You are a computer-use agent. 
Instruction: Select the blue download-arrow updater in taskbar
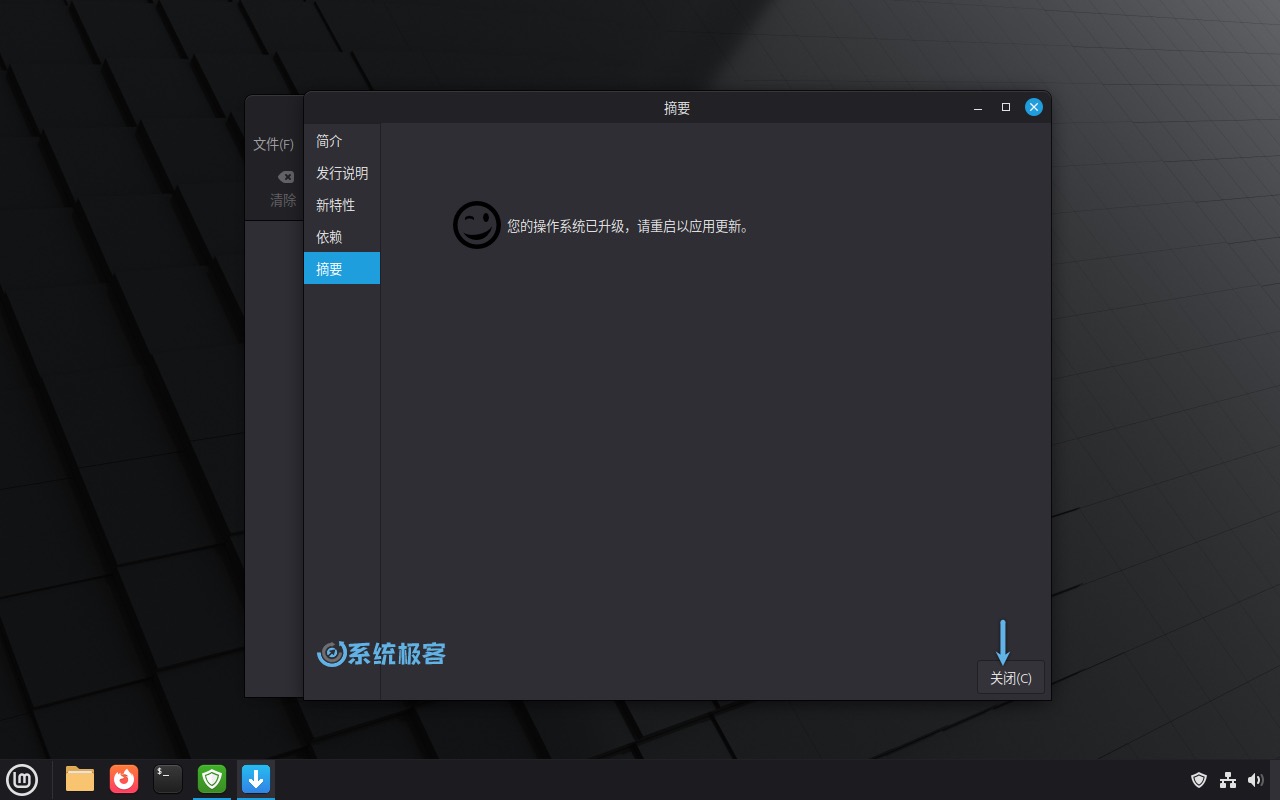coord(255,779)
